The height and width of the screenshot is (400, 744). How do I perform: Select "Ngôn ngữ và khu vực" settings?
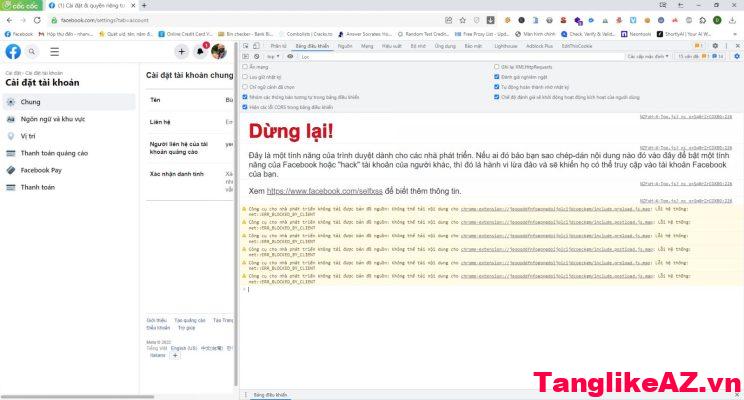point(53,119)
